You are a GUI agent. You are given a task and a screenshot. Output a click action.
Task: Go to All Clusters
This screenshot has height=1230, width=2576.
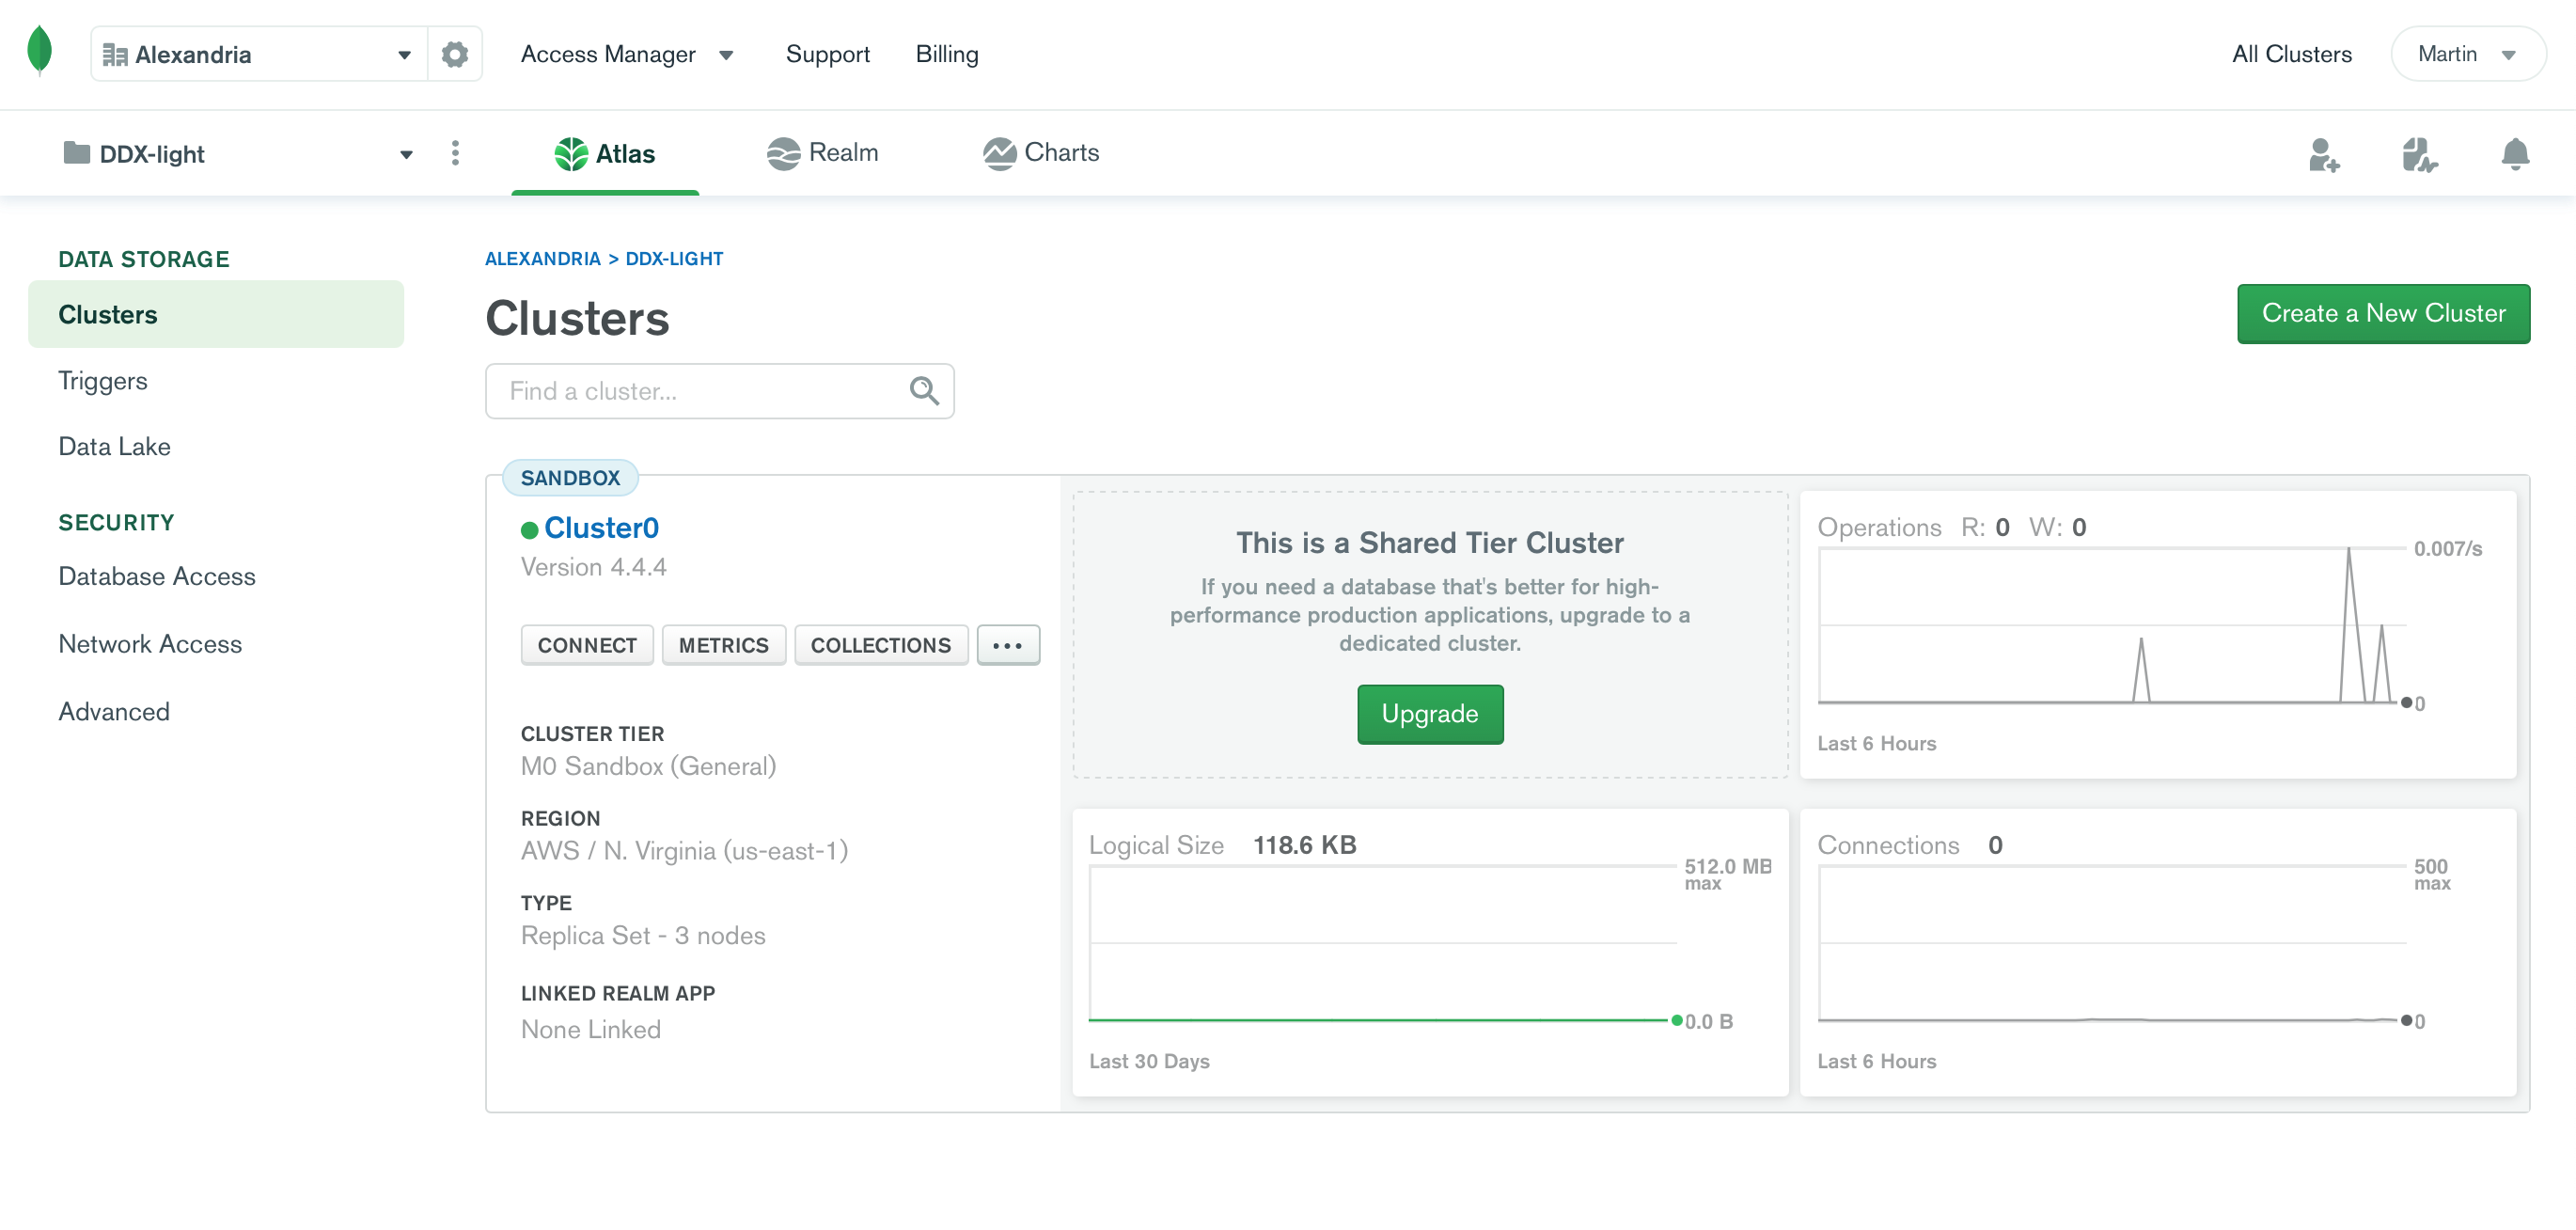[x=2291, y=54]
